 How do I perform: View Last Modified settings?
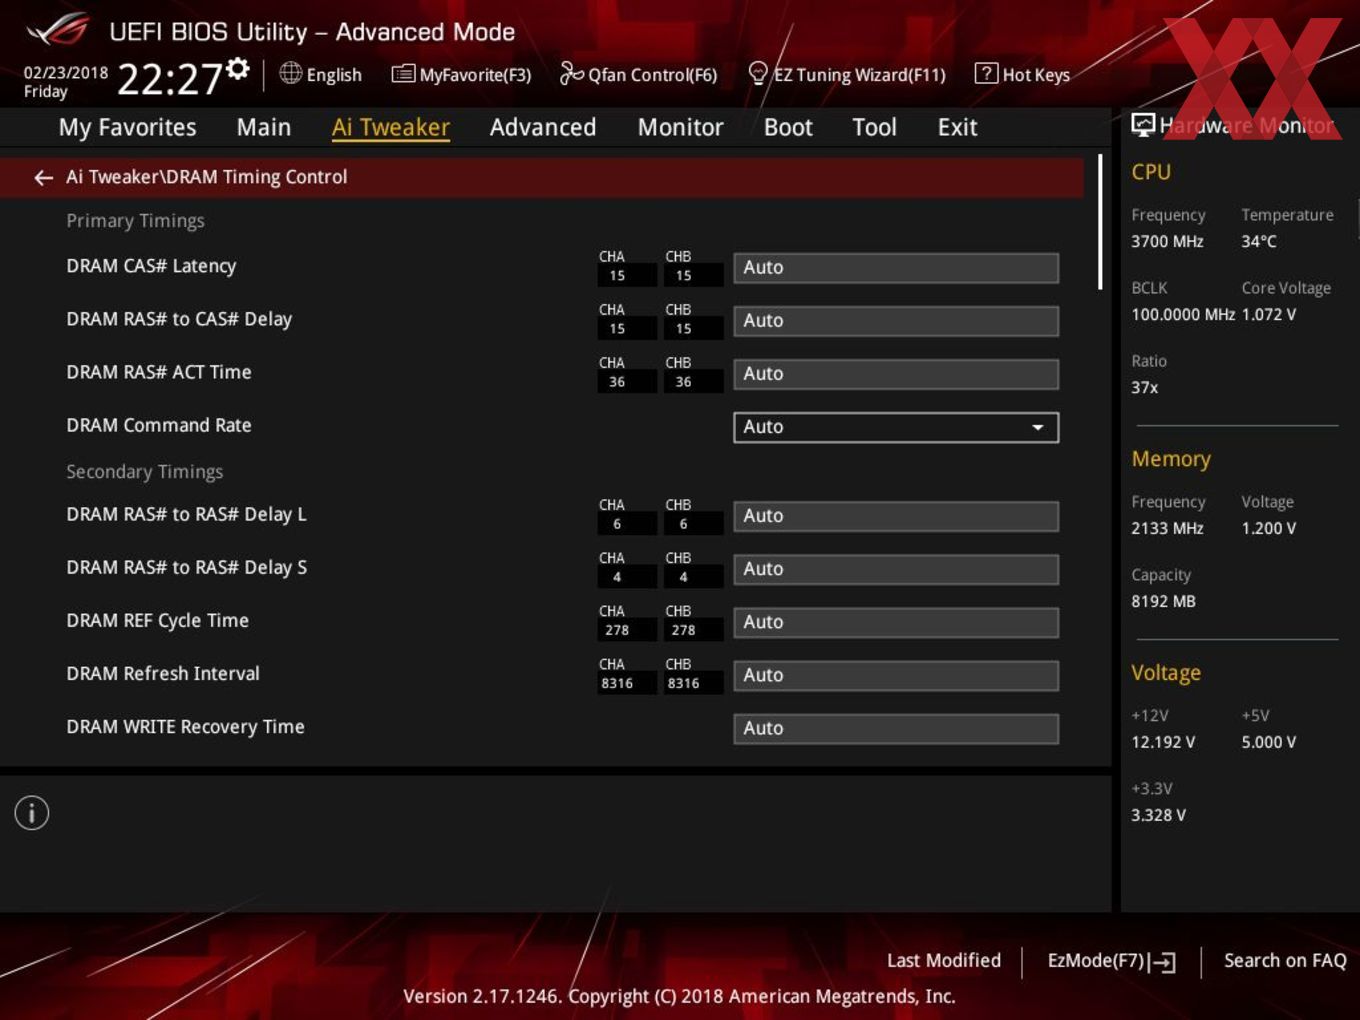tap(944, 960)
